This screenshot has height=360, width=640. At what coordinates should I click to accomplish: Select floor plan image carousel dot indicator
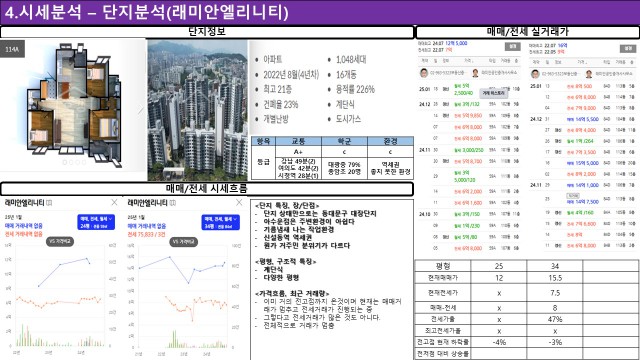coord(74,162)
